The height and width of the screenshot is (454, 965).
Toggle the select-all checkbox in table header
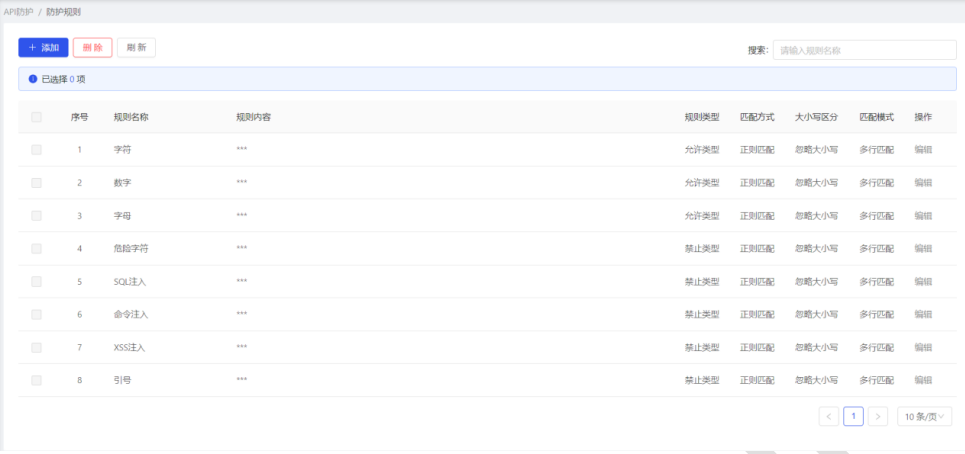[x=37, y=117]
